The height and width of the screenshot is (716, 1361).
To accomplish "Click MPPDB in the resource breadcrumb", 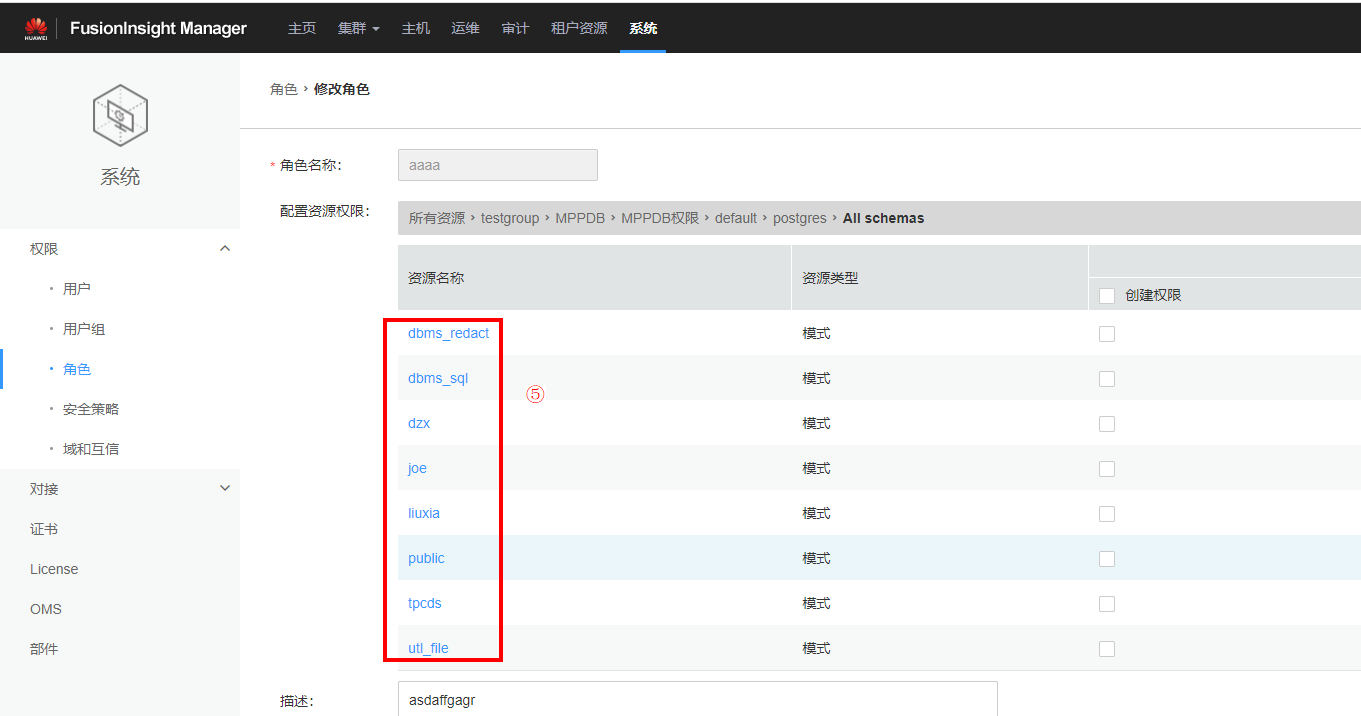I will (581, 218).
